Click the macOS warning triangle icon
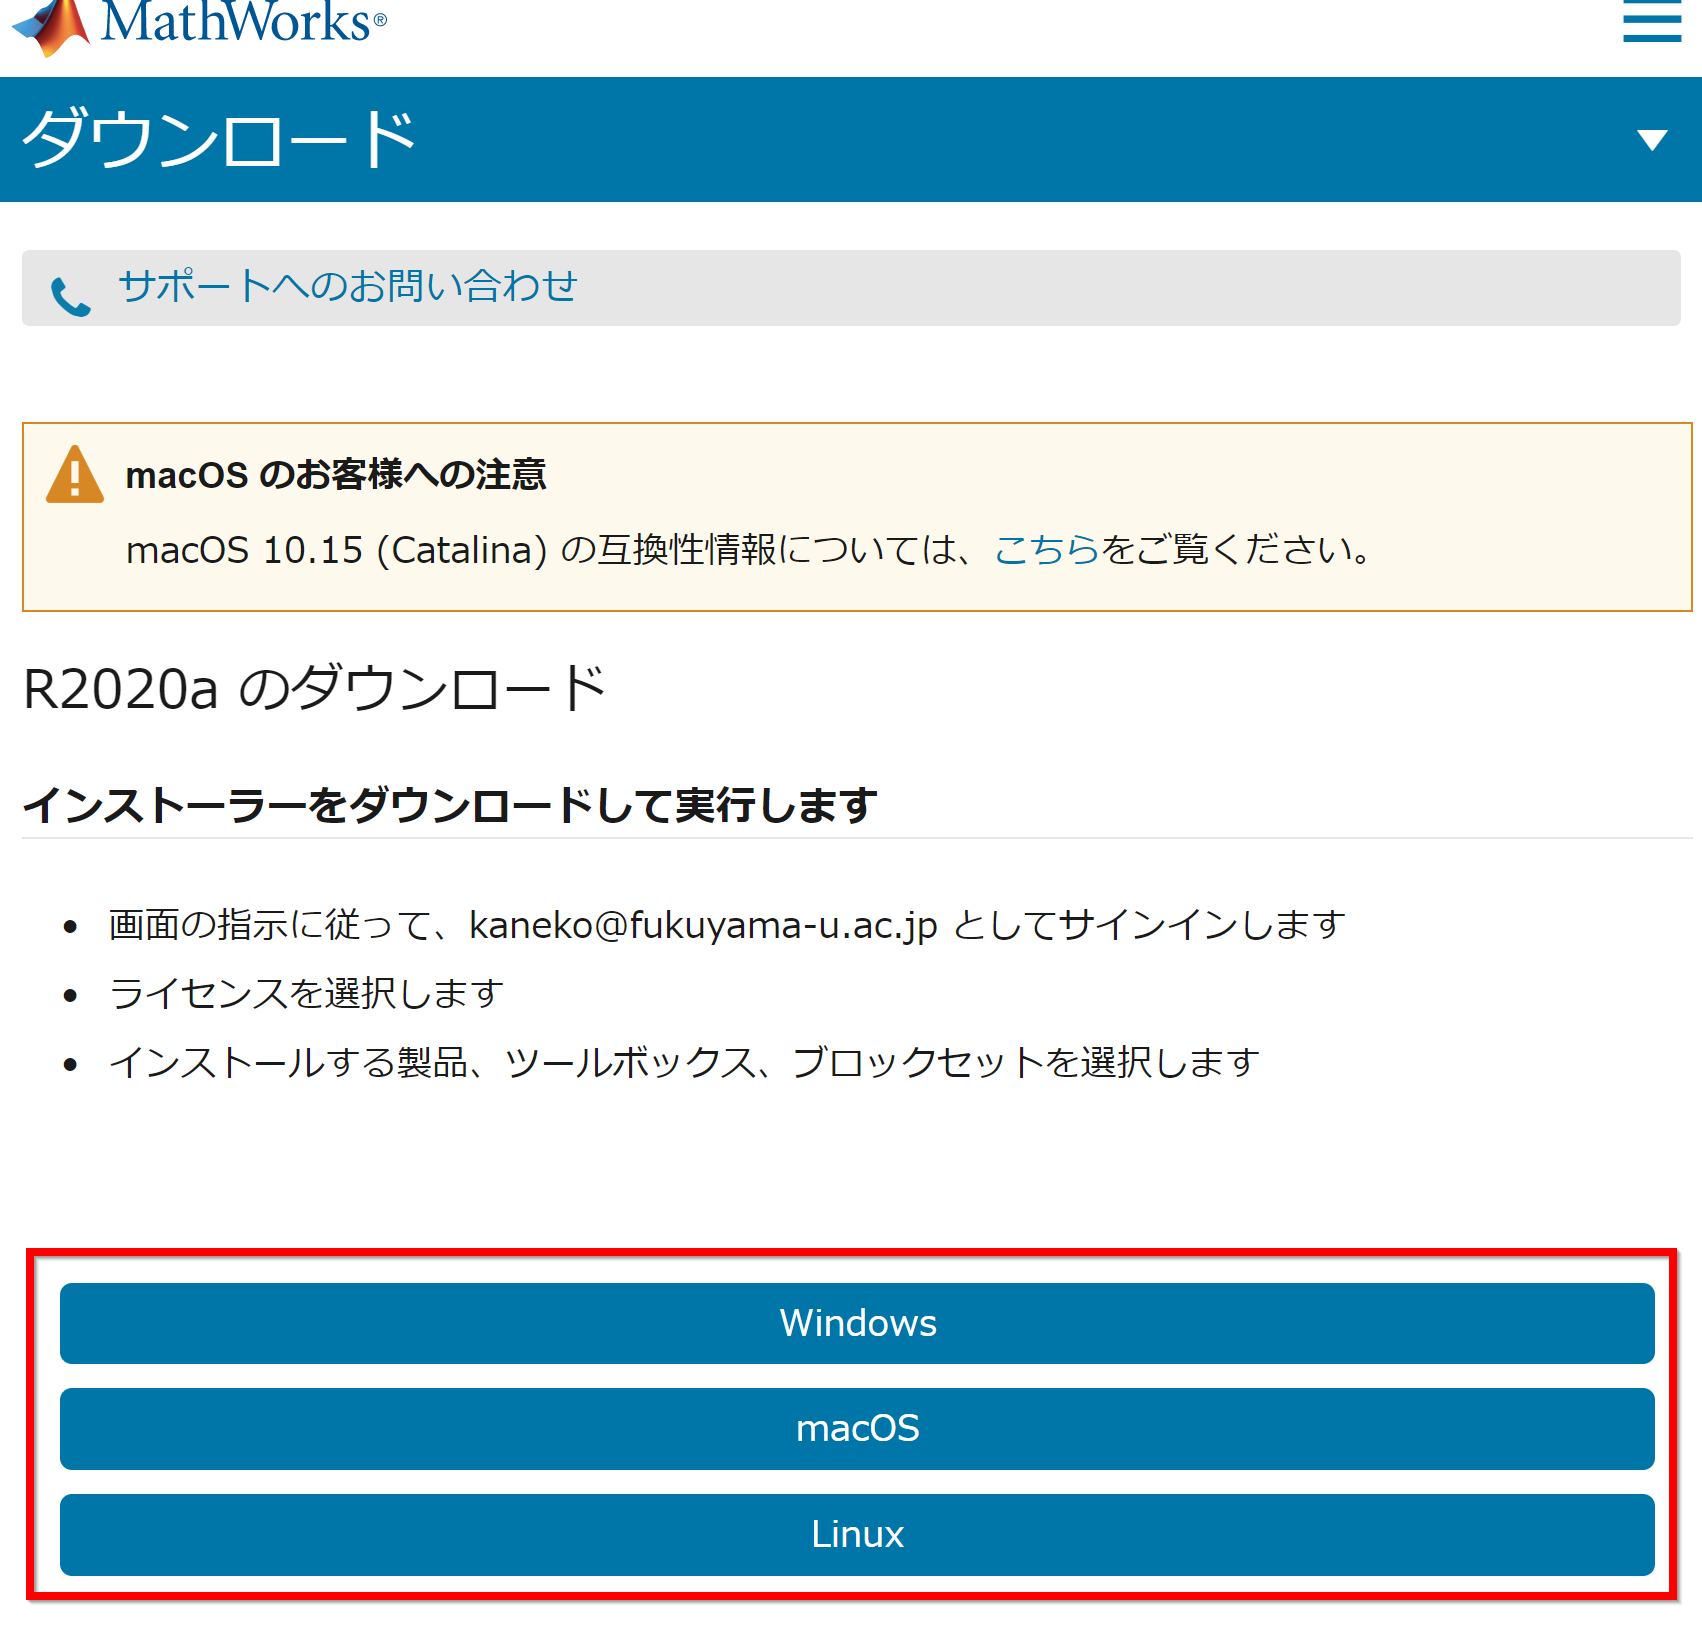Image resolution: width=1702 pixels, height=1634 pixels. tap(75, 474)
